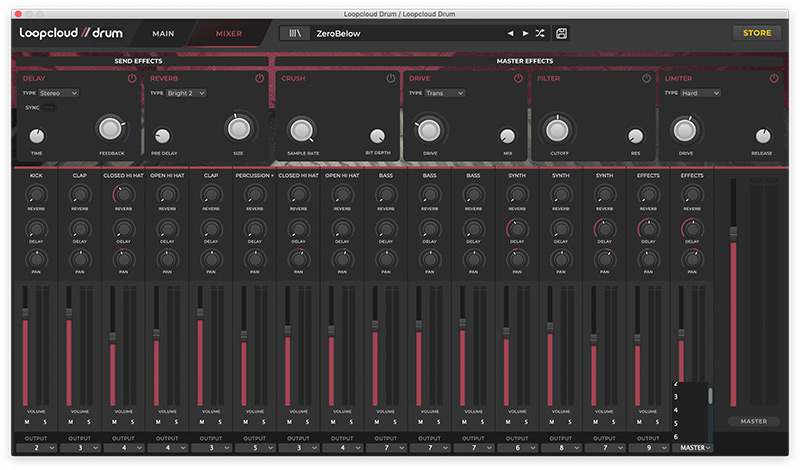Click the Crush BIT DEPTH knob
Screen dimensions: 800x470
click(x=377, y=136)
